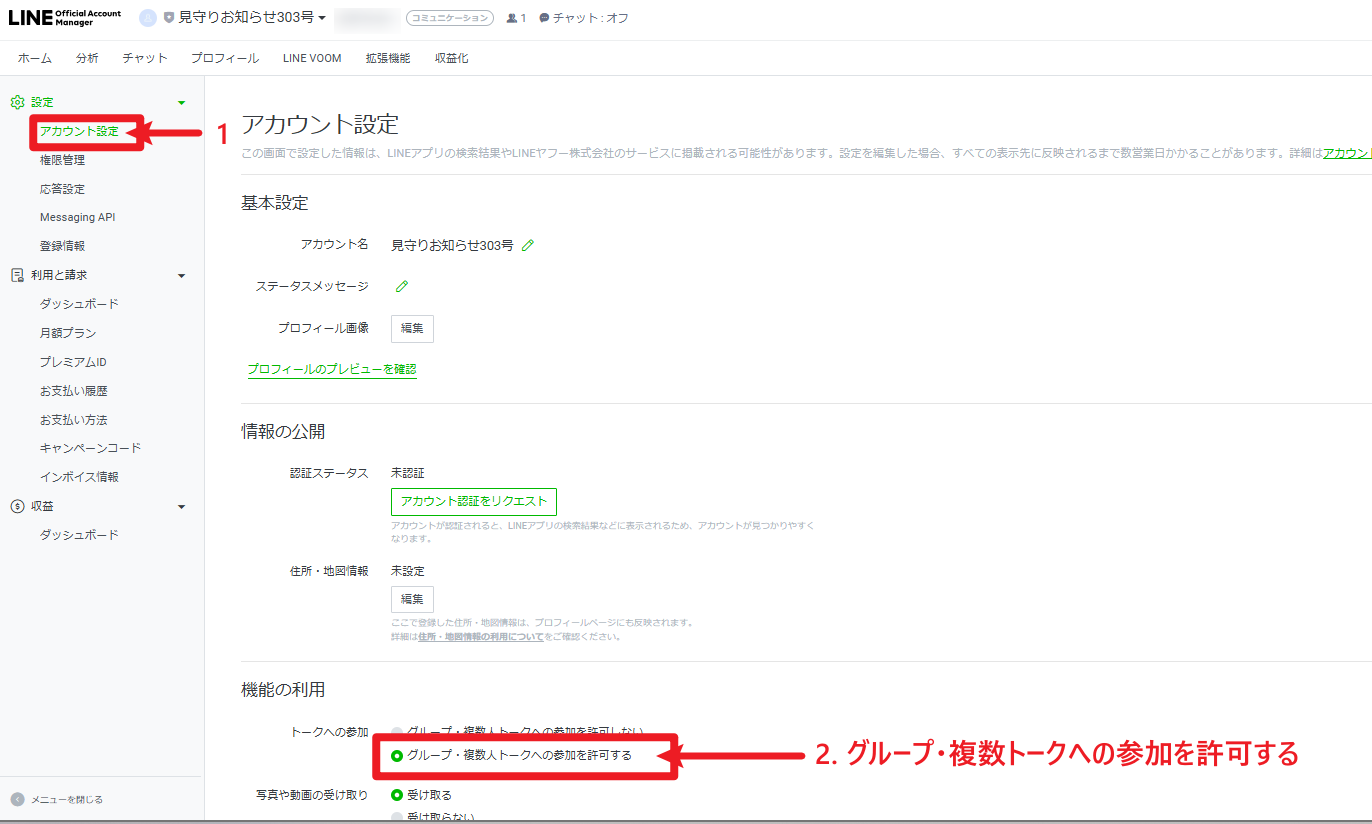The image size is (1372, 824).
Task: Click the LINE Official Account Manager logo
Action: (65, 18)
